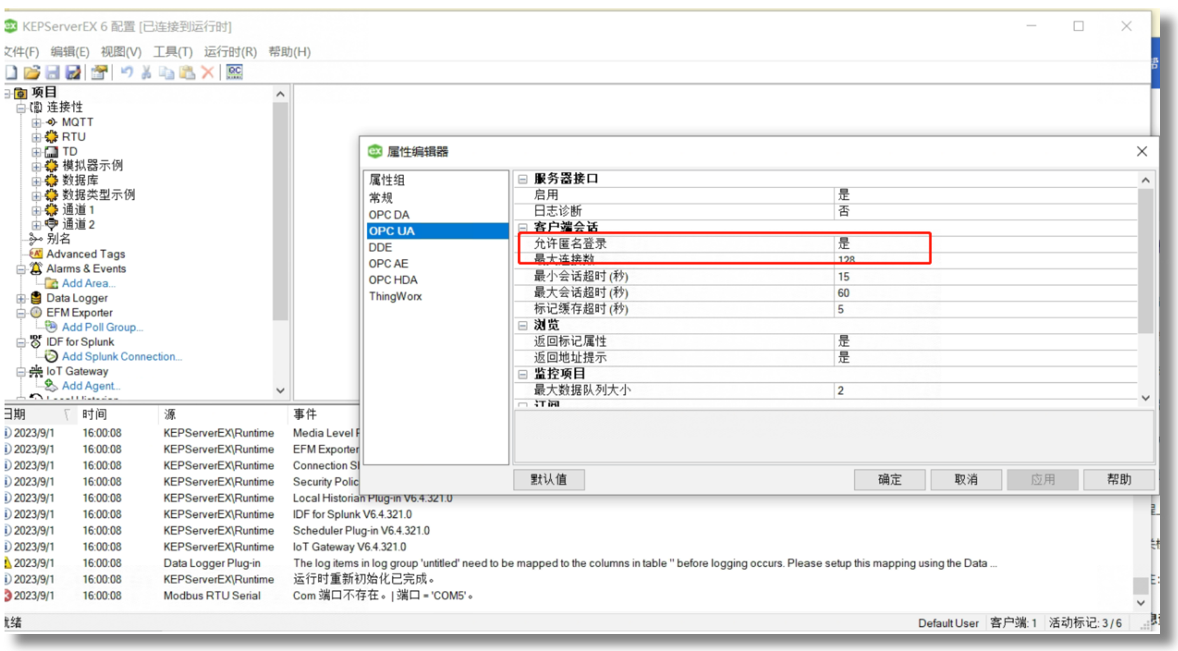
Task: Click the Save toolbar icon
Action: [53, 72]
